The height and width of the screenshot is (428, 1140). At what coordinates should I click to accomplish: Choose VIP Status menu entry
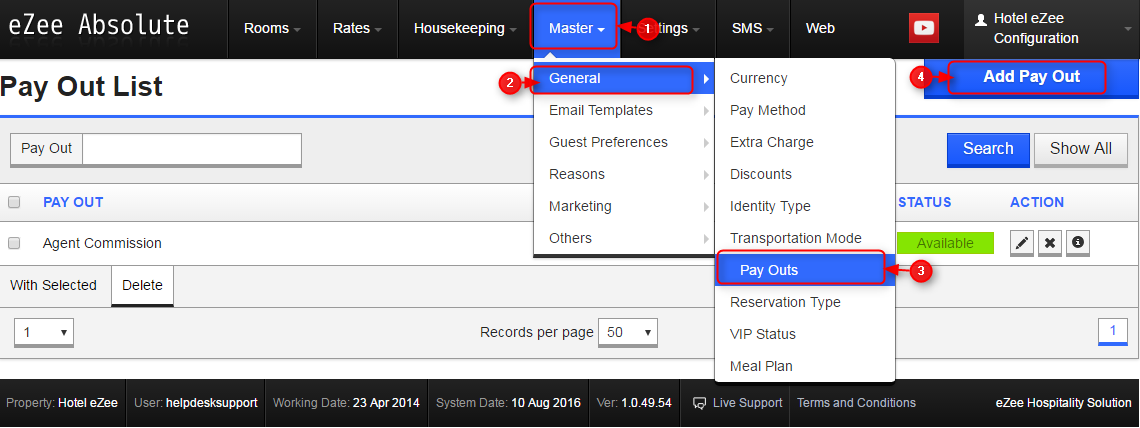[x=805, y=334]
